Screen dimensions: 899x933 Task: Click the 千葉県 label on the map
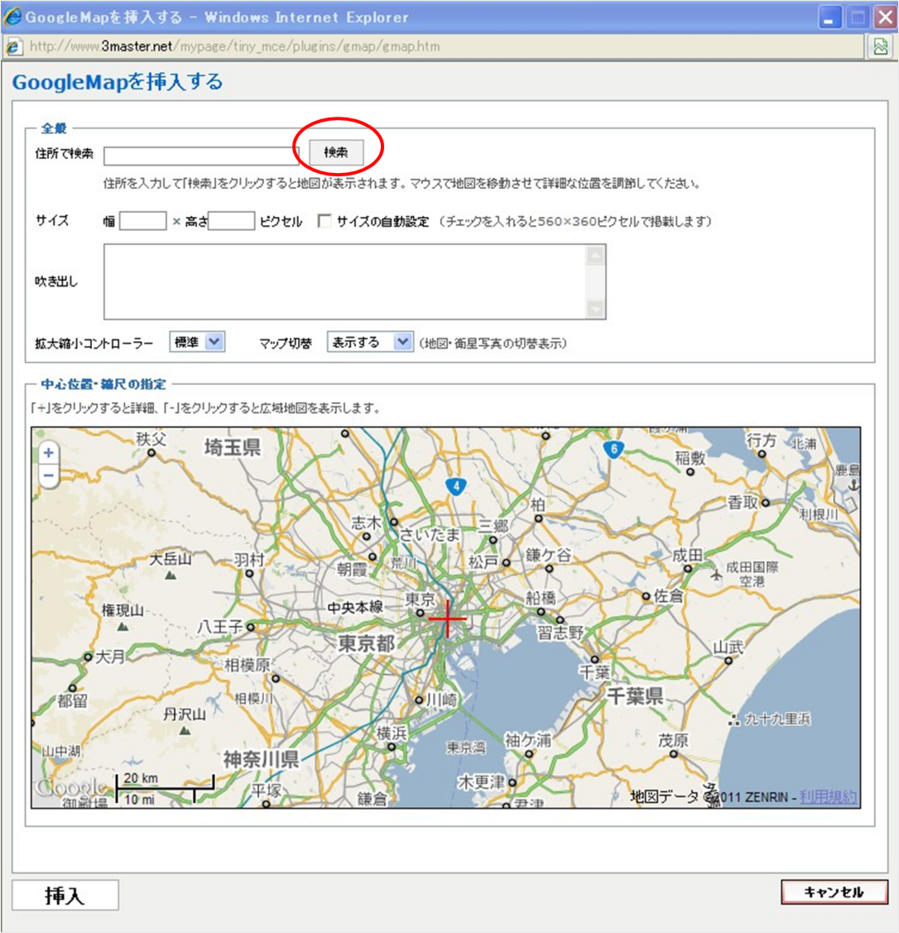(x=635, y=694)
